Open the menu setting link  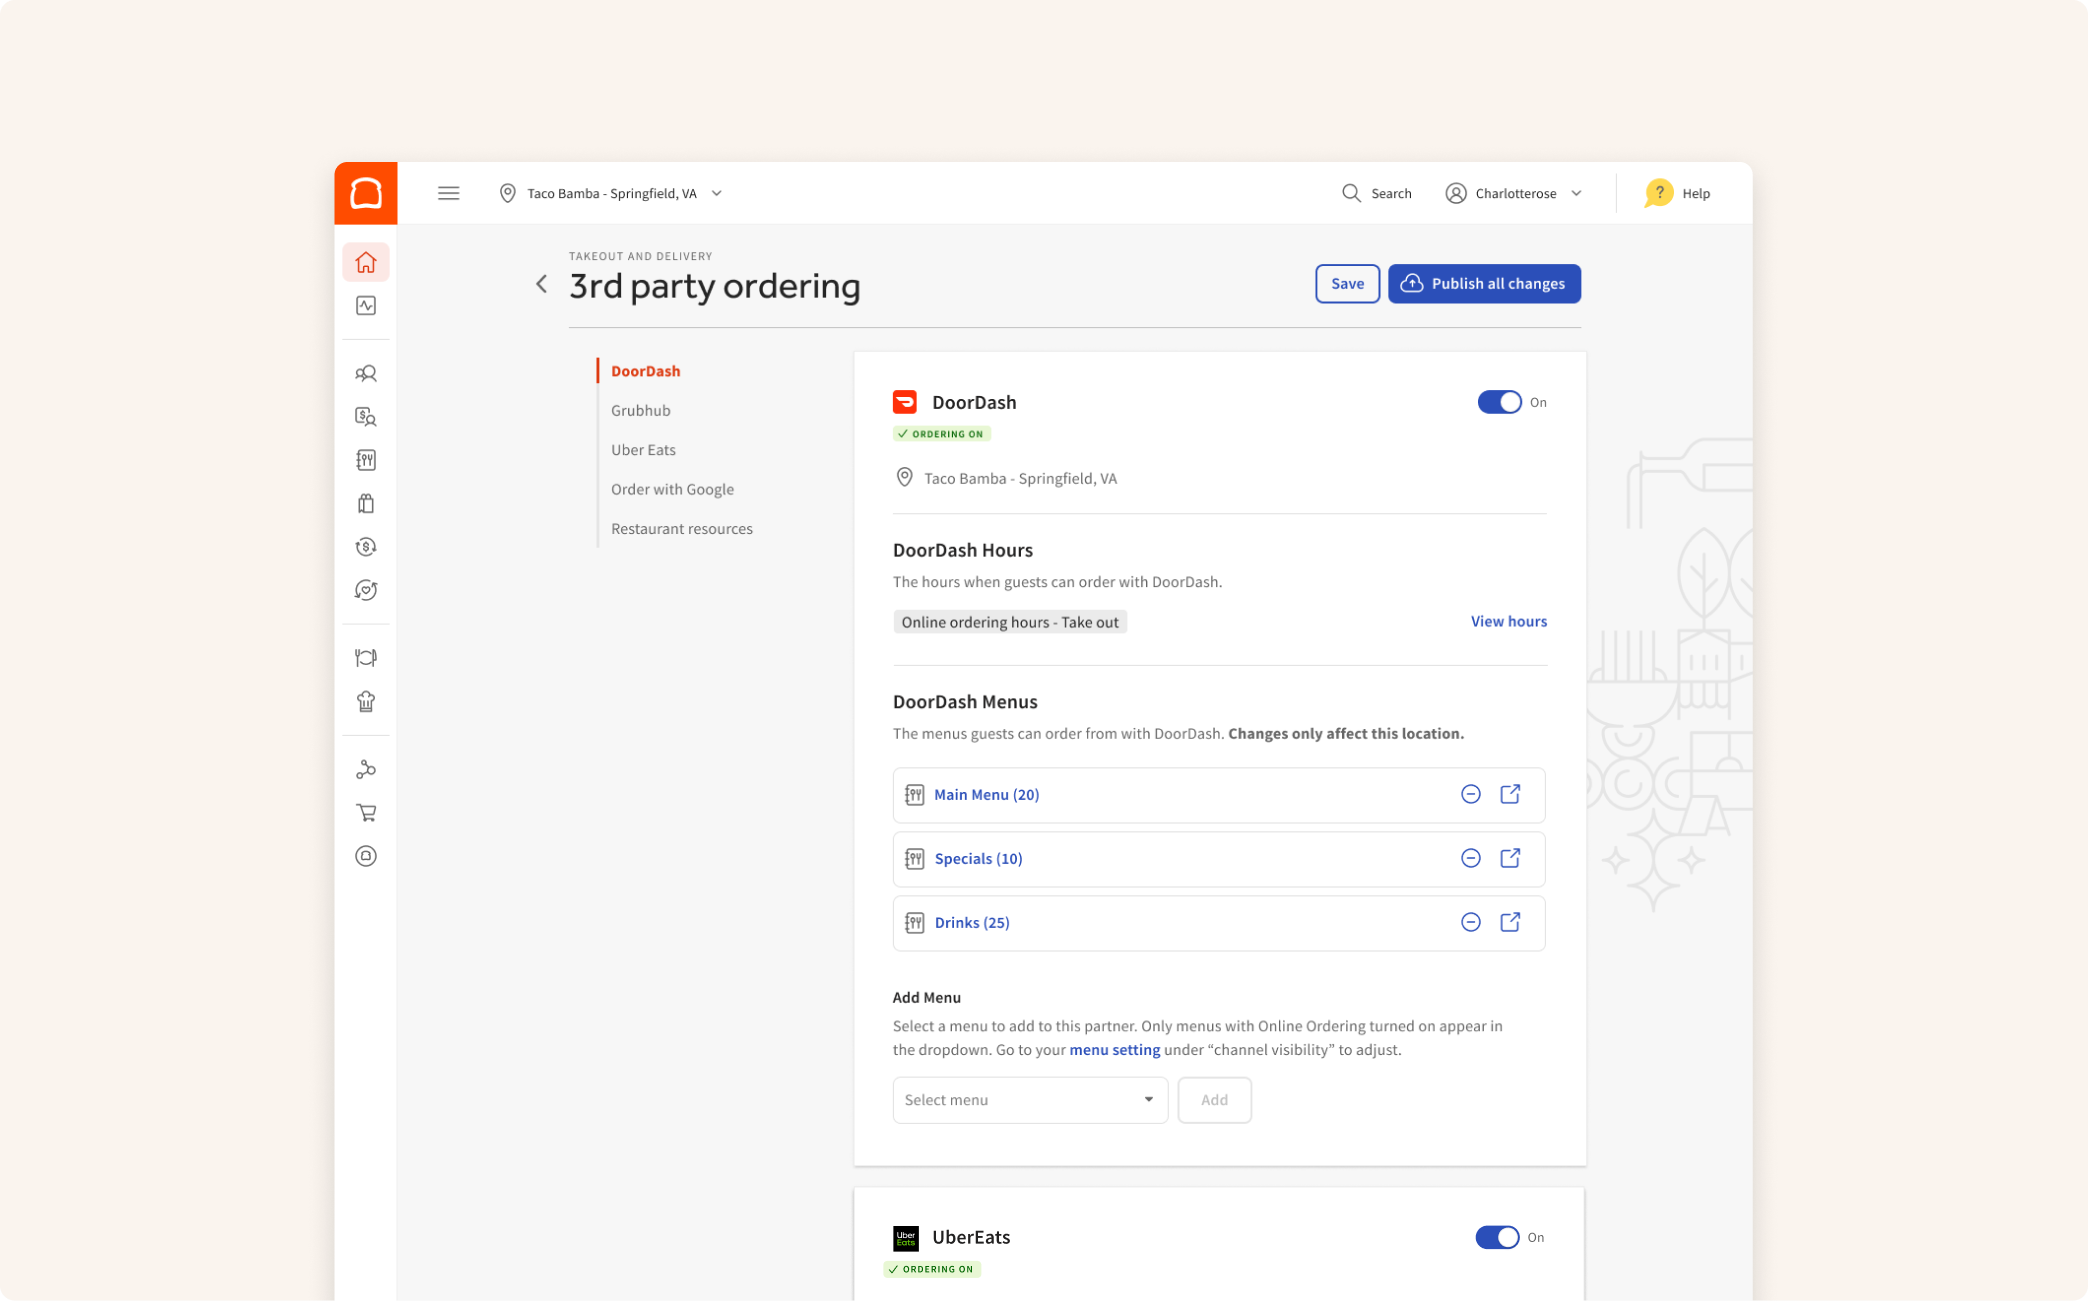[1114, 1050]
